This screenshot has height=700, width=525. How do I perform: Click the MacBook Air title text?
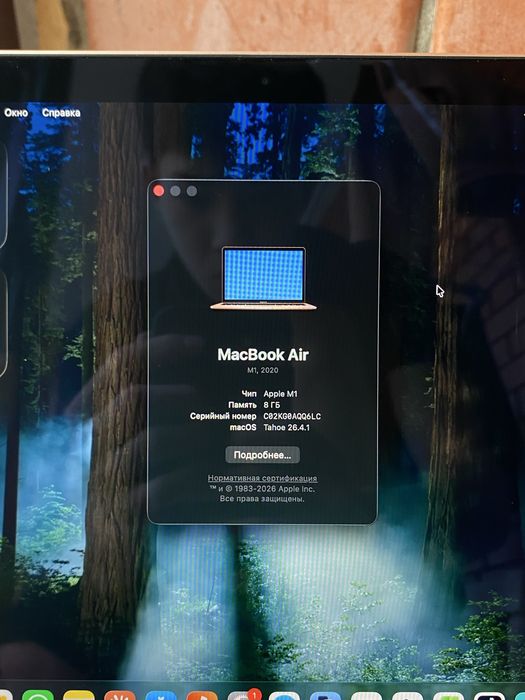(x=263, y=354)
